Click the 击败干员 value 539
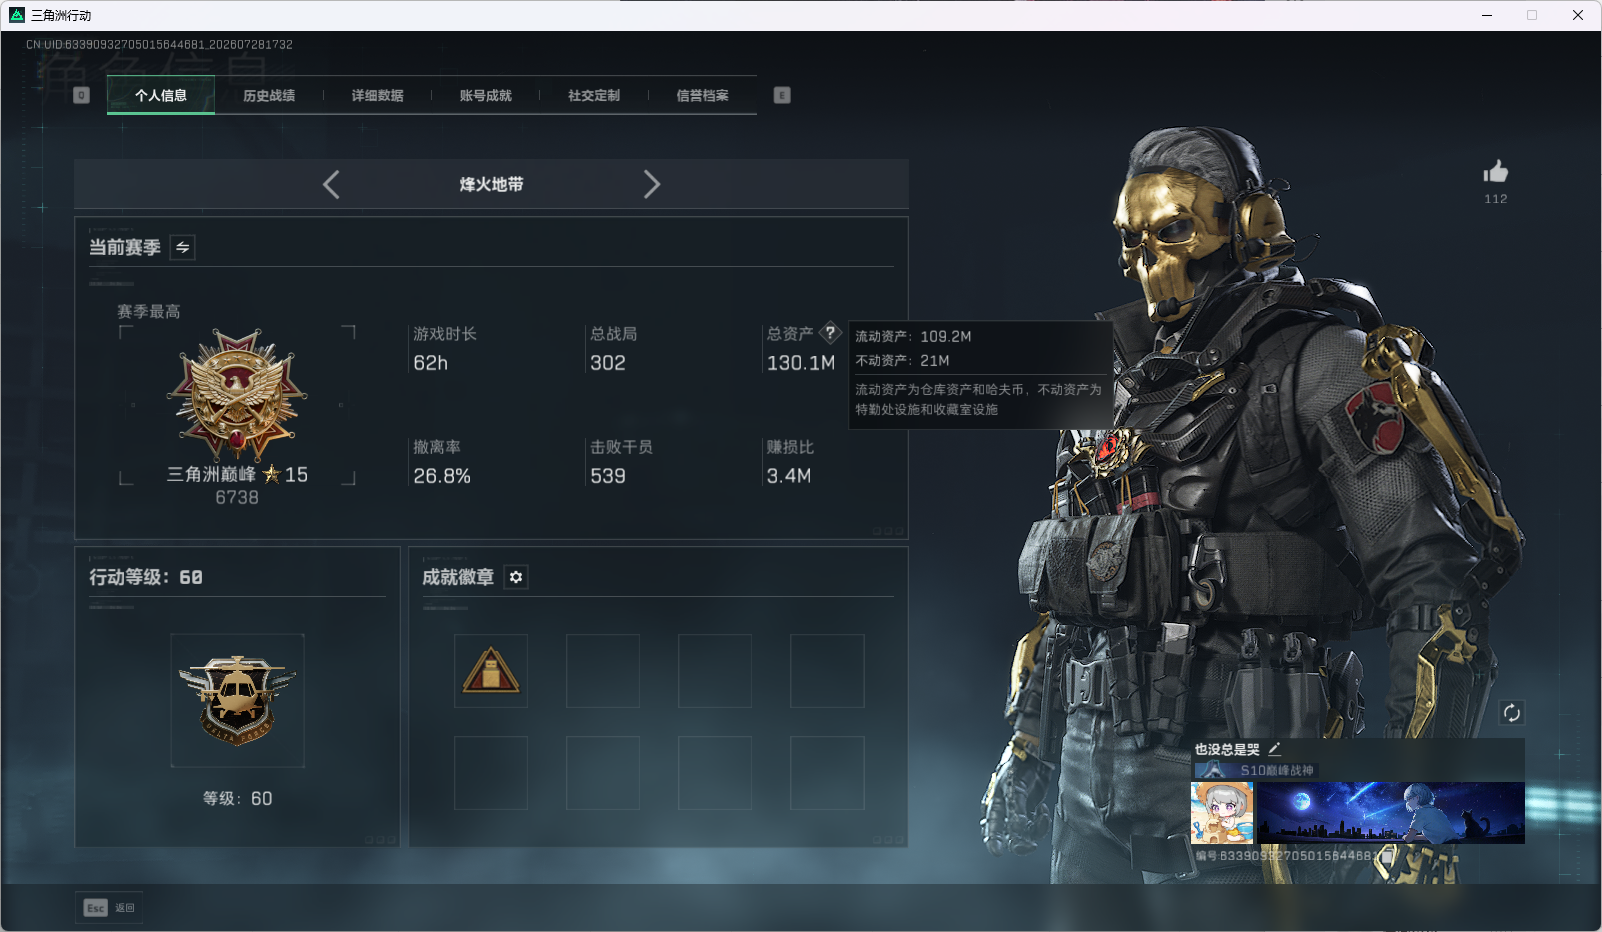 point(608,476)
